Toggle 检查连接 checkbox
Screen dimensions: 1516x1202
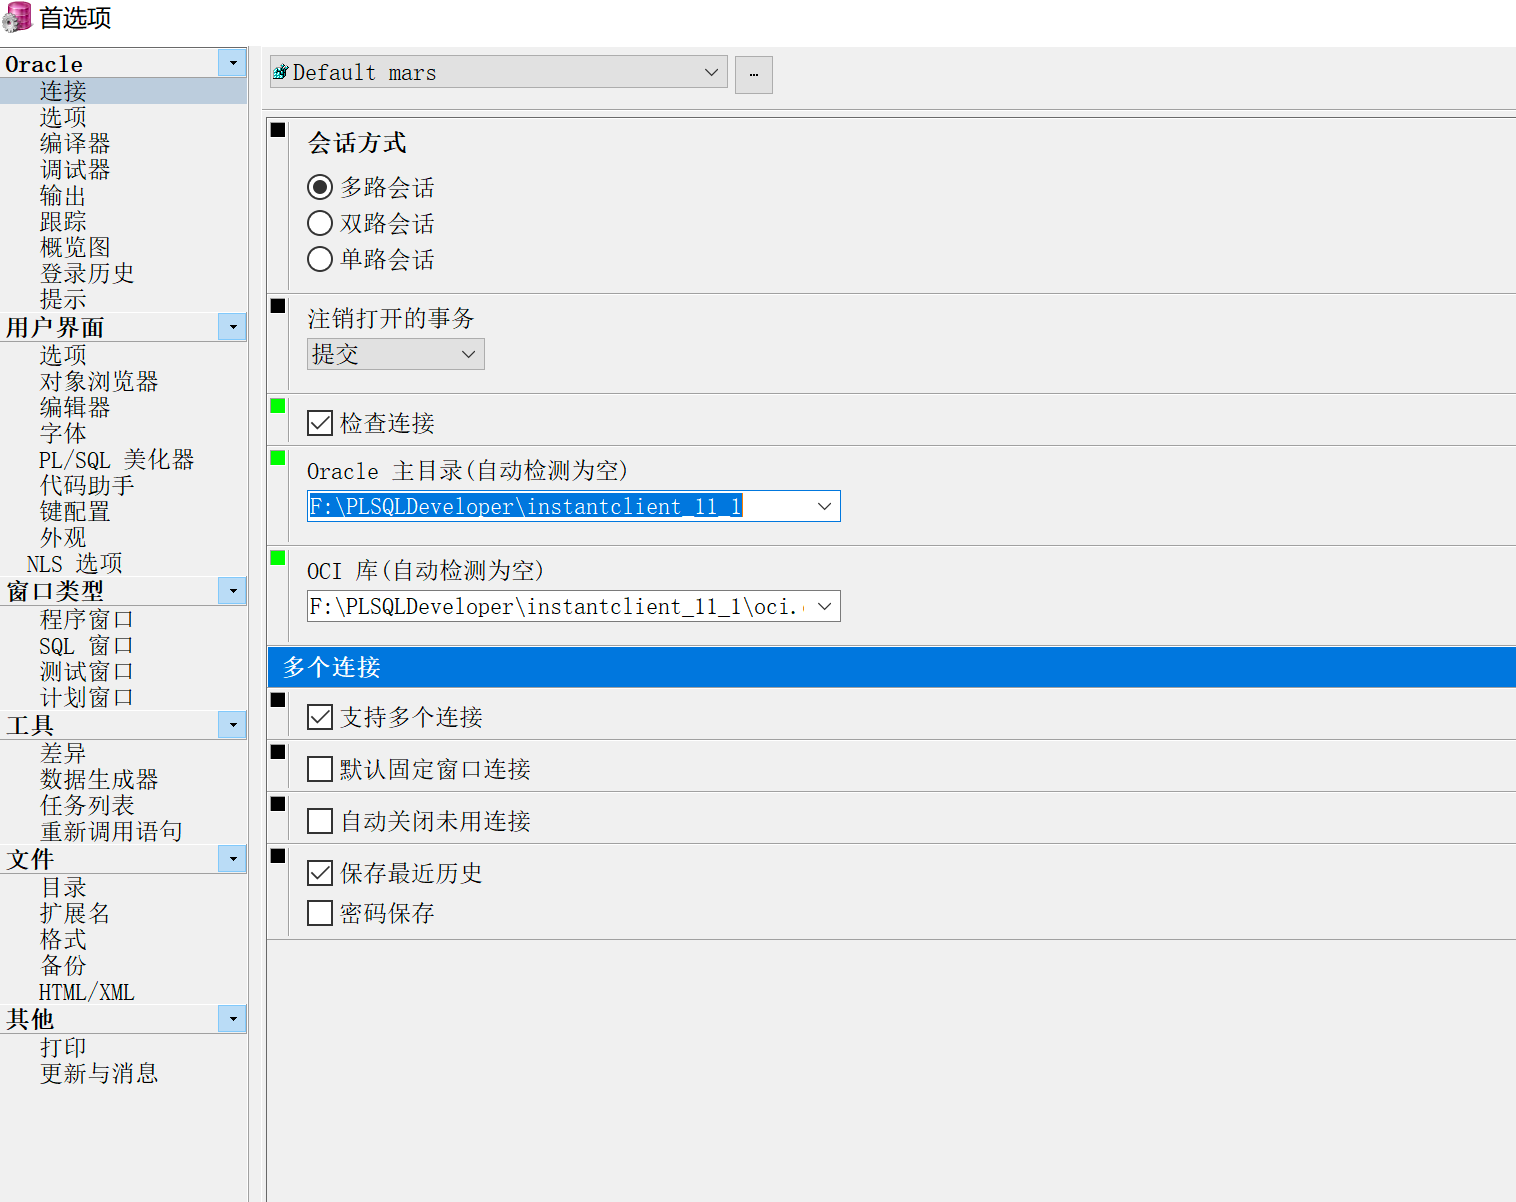320,423
